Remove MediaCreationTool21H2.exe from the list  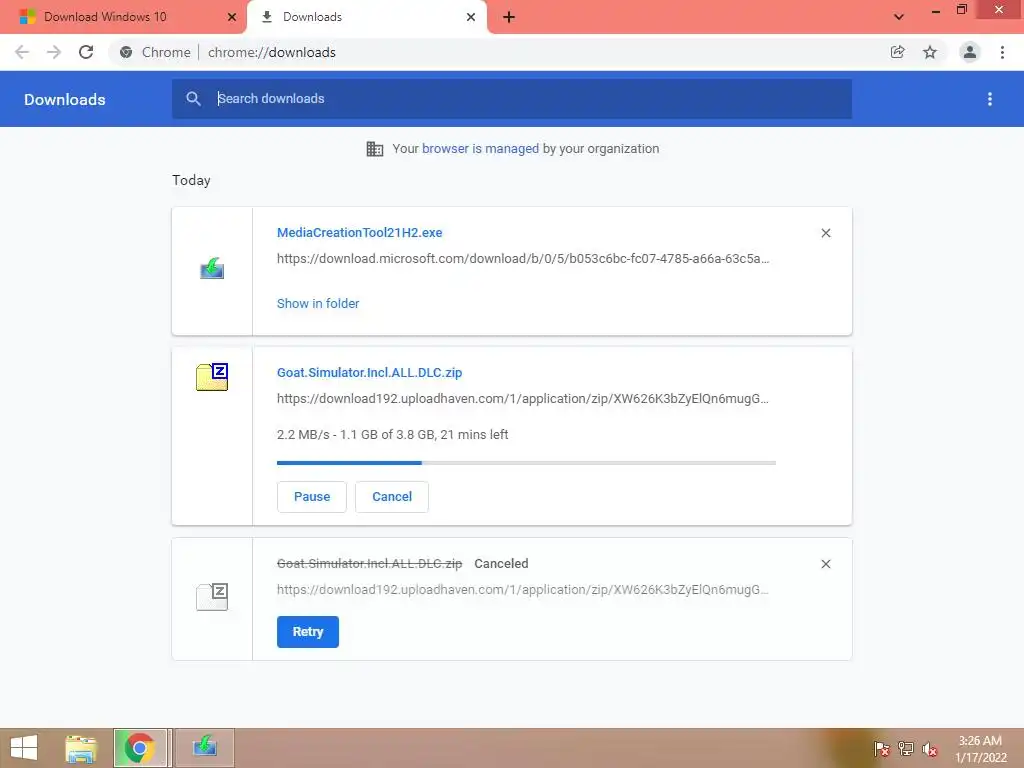click(826, 233)
